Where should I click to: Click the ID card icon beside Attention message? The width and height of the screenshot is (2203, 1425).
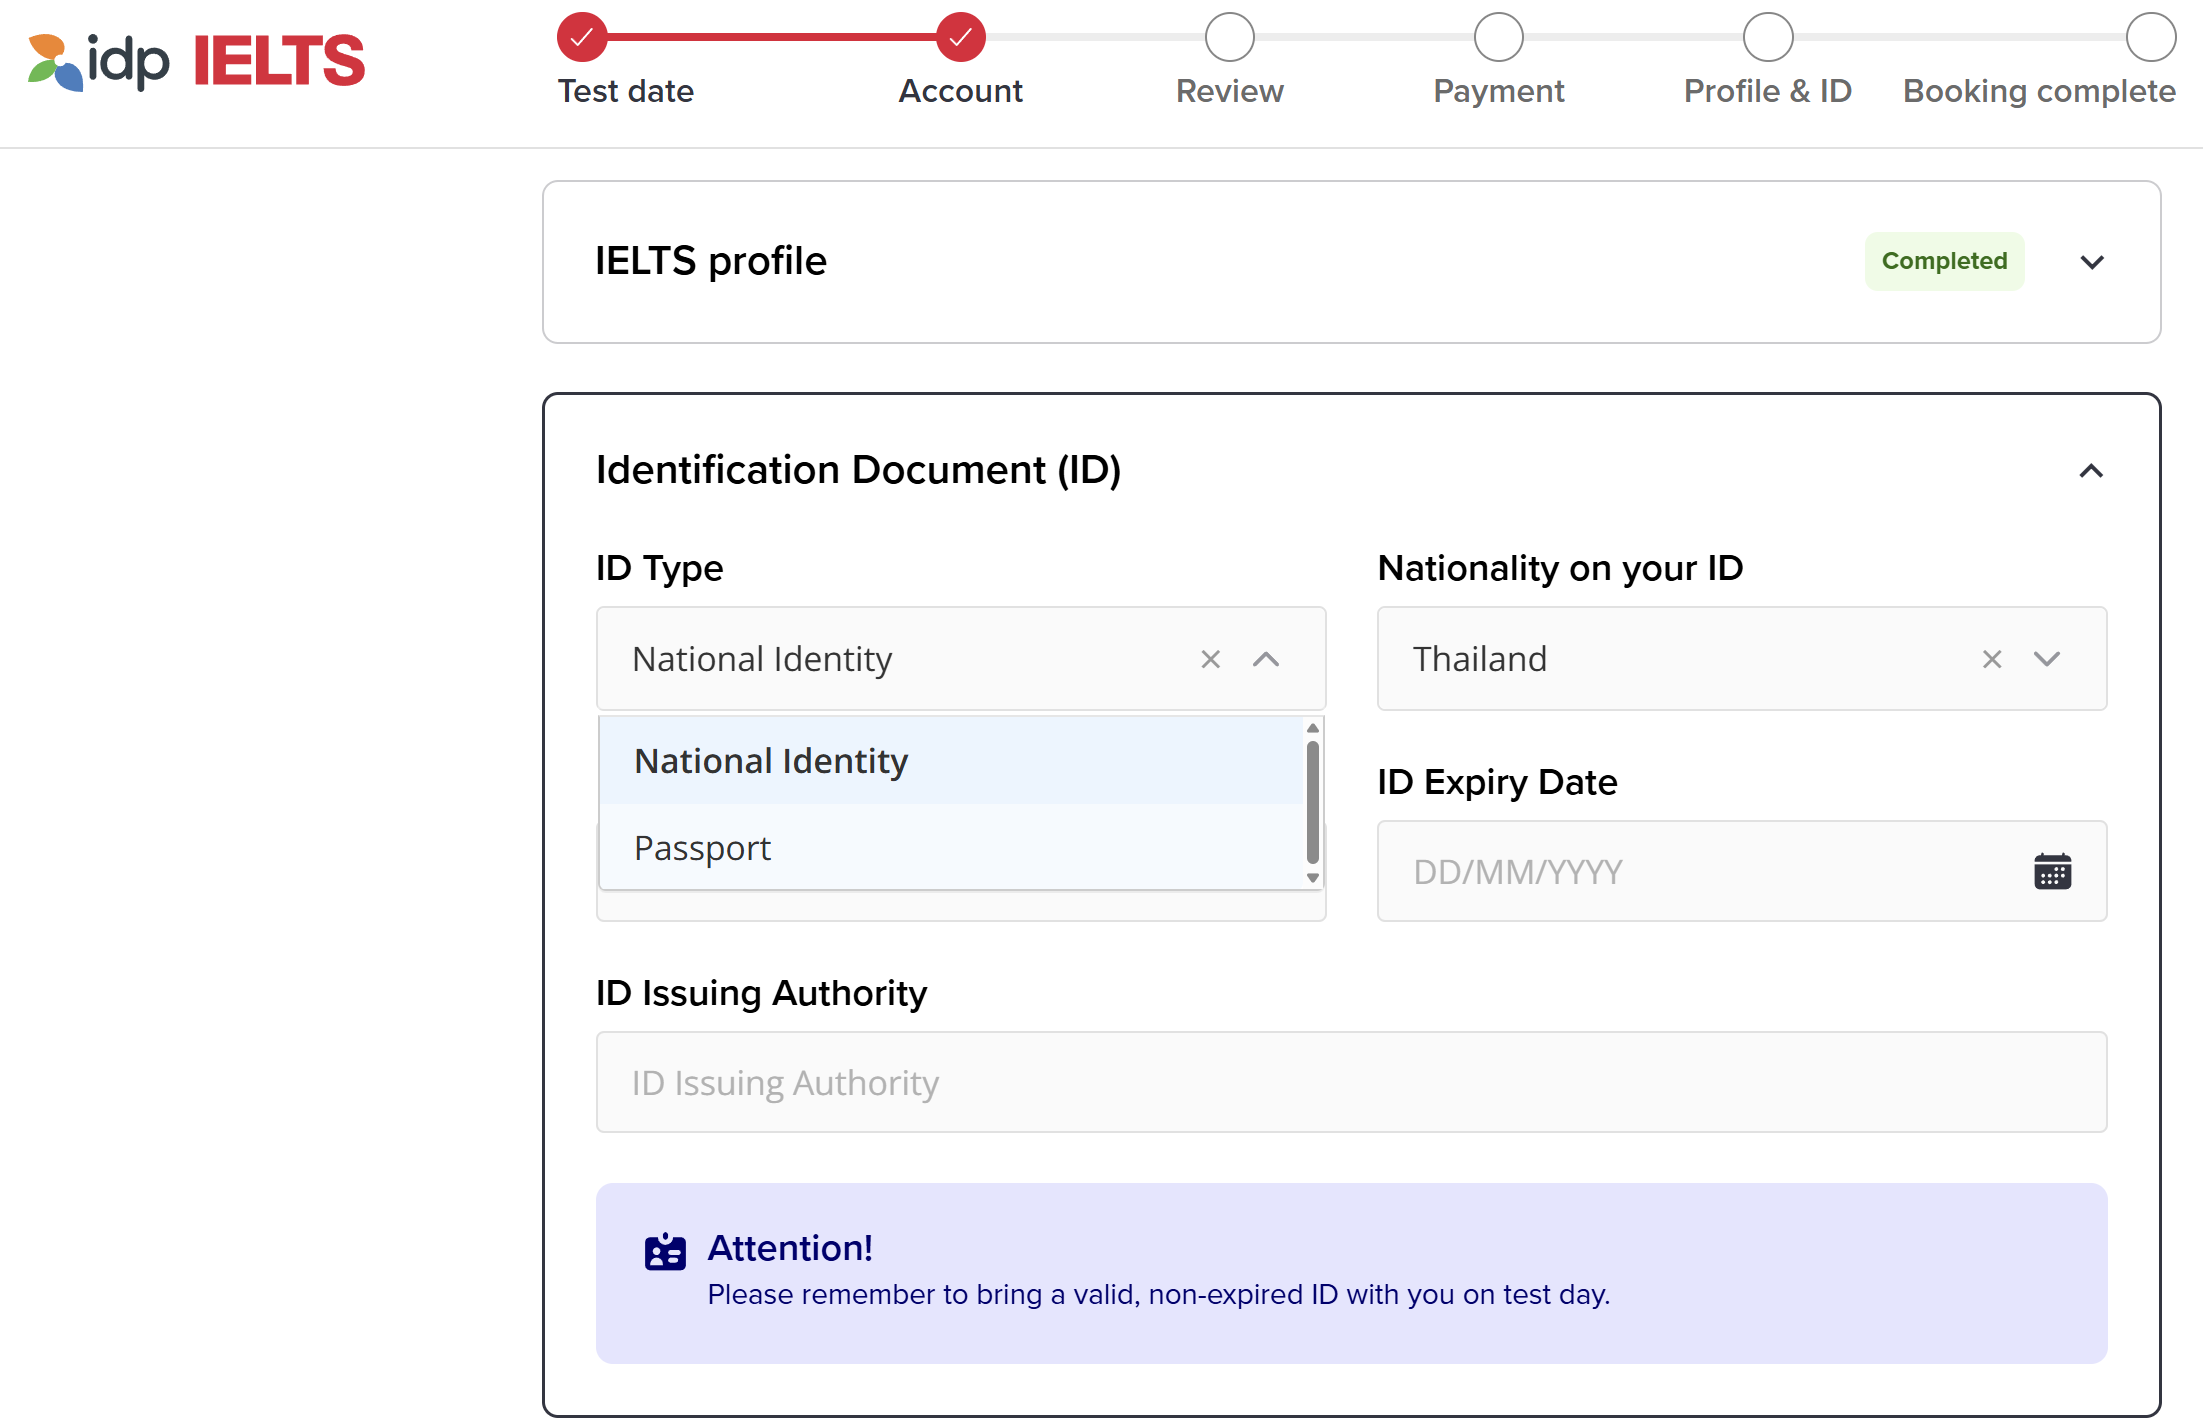663,1251
